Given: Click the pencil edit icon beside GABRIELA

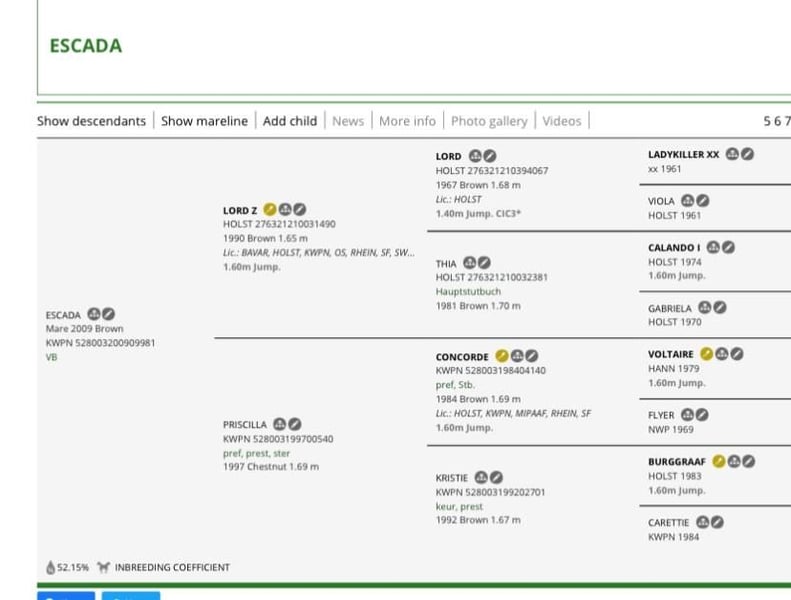Looking at the screenshot, I should point(720,308).
